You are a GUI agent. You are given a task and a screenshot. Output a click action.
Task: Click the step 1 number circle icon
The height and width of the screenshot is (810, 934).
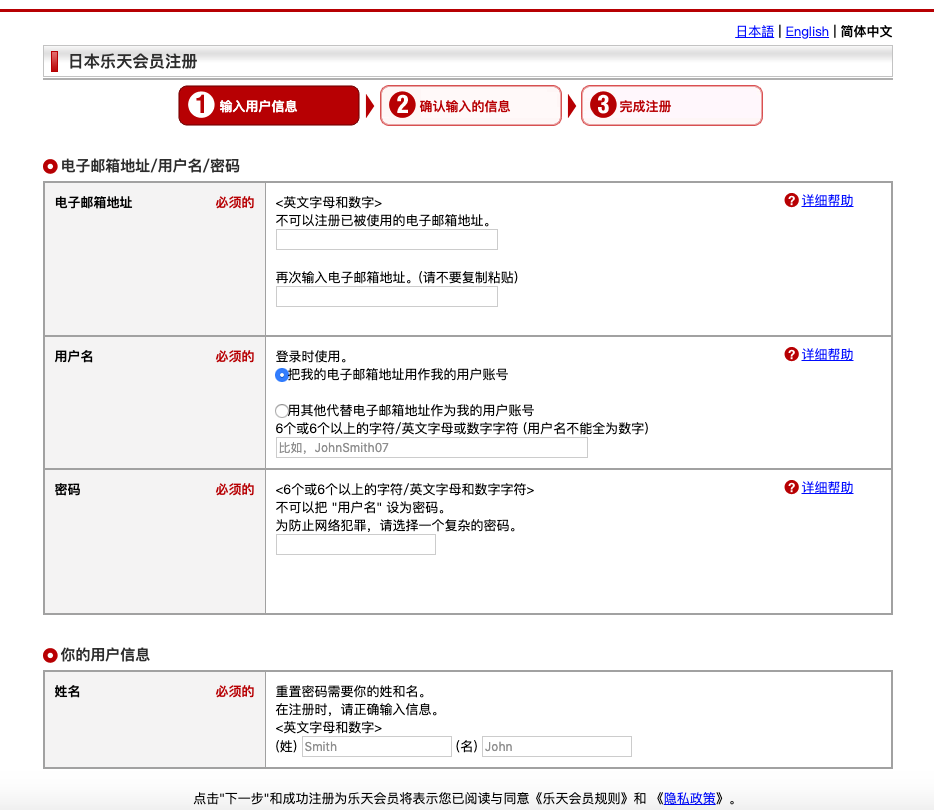click(x=201, y=105)
